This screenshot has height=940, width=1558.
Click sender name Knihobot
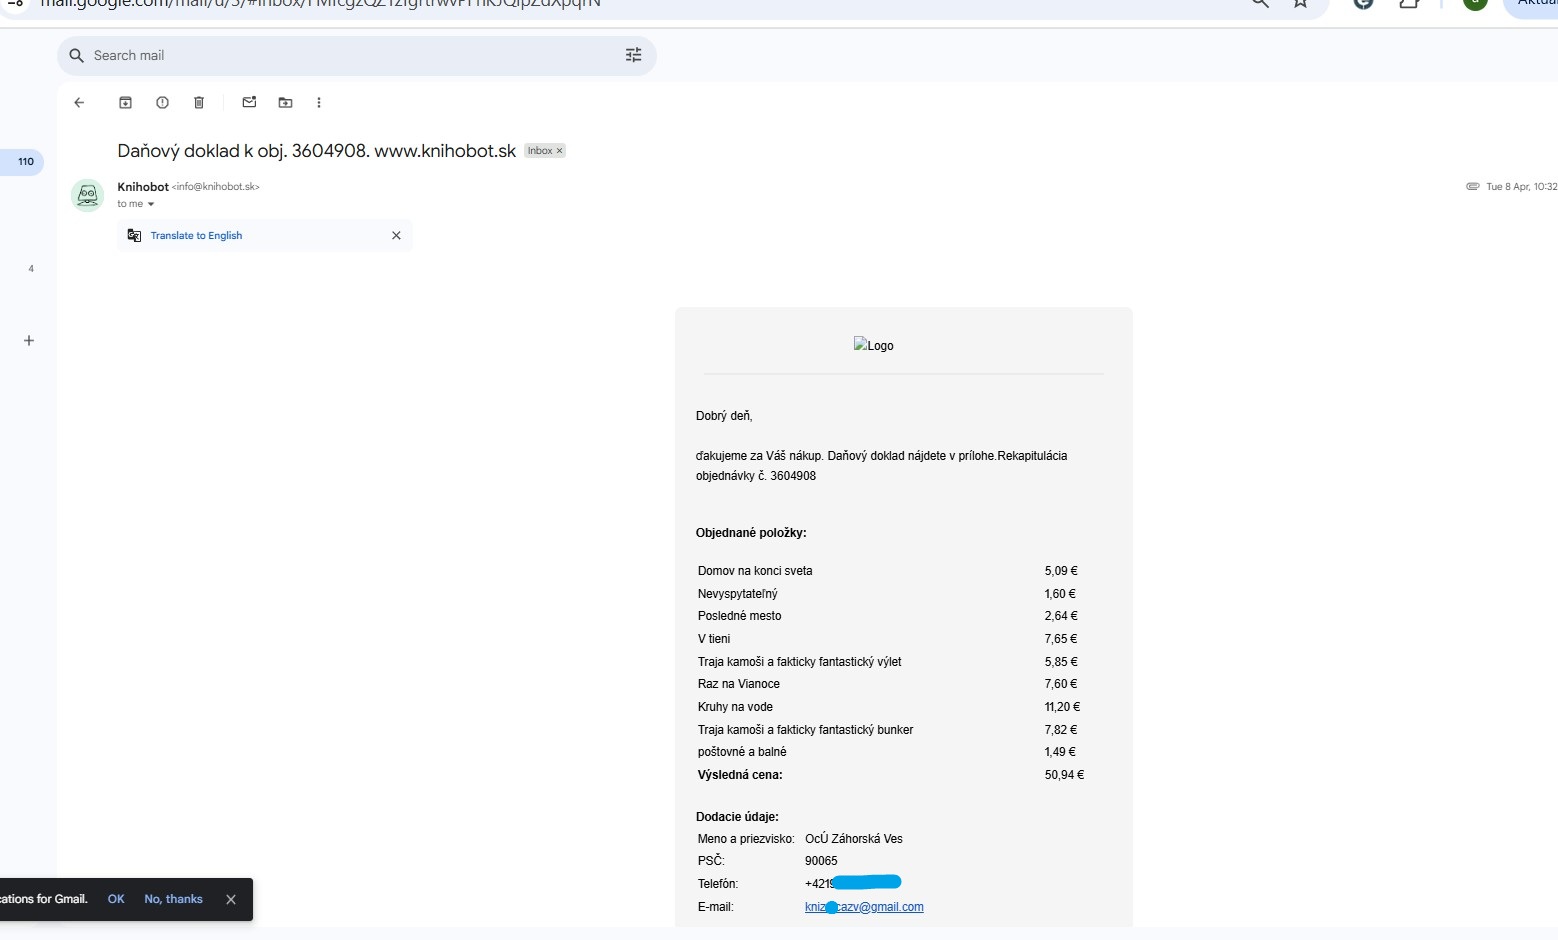tap(143, 187)
